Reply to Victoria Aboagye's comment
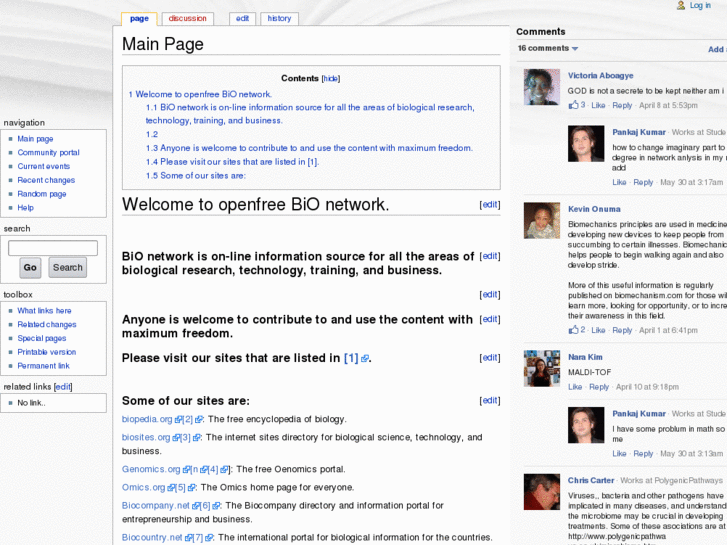Viewport: 727px width, 545px height. click(x=622, y=105)
